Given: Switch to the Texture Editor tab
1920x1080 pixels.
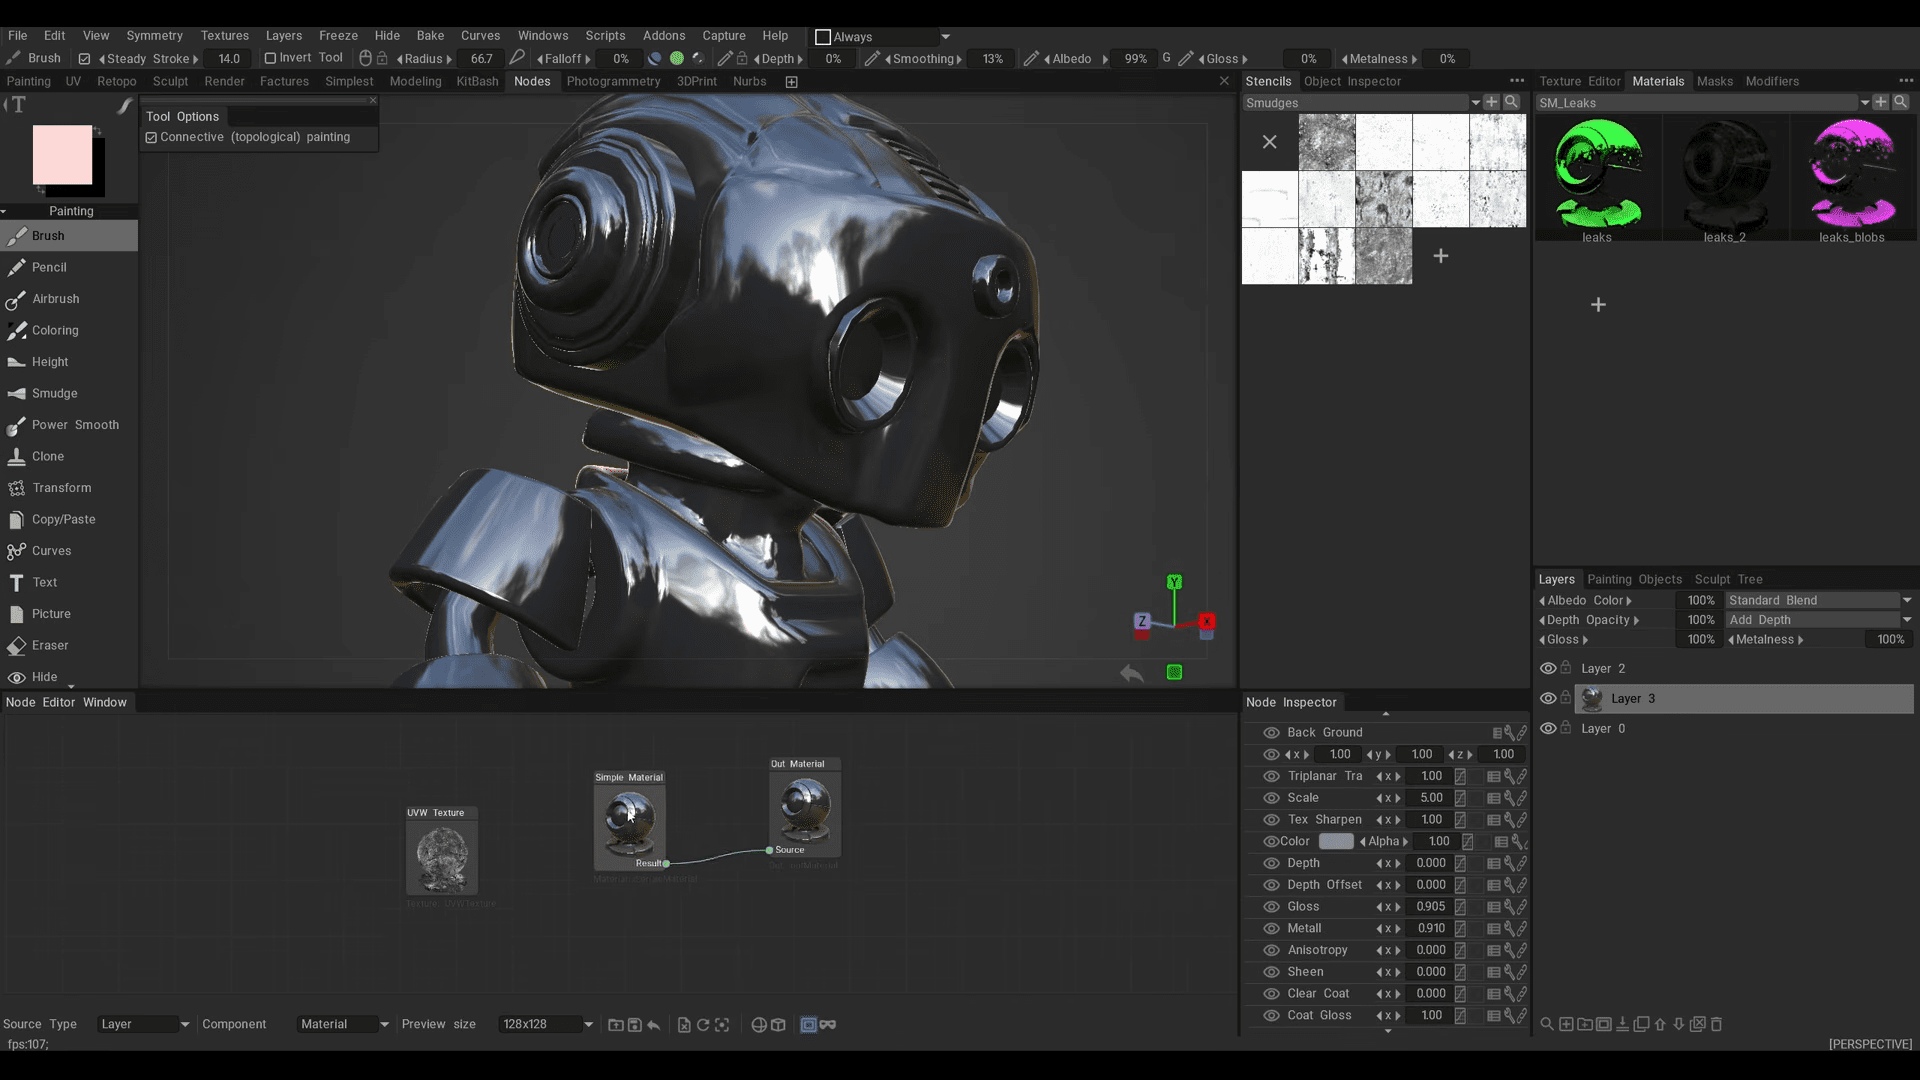Looking at the screenshot, I should (x=1580, y=81).
